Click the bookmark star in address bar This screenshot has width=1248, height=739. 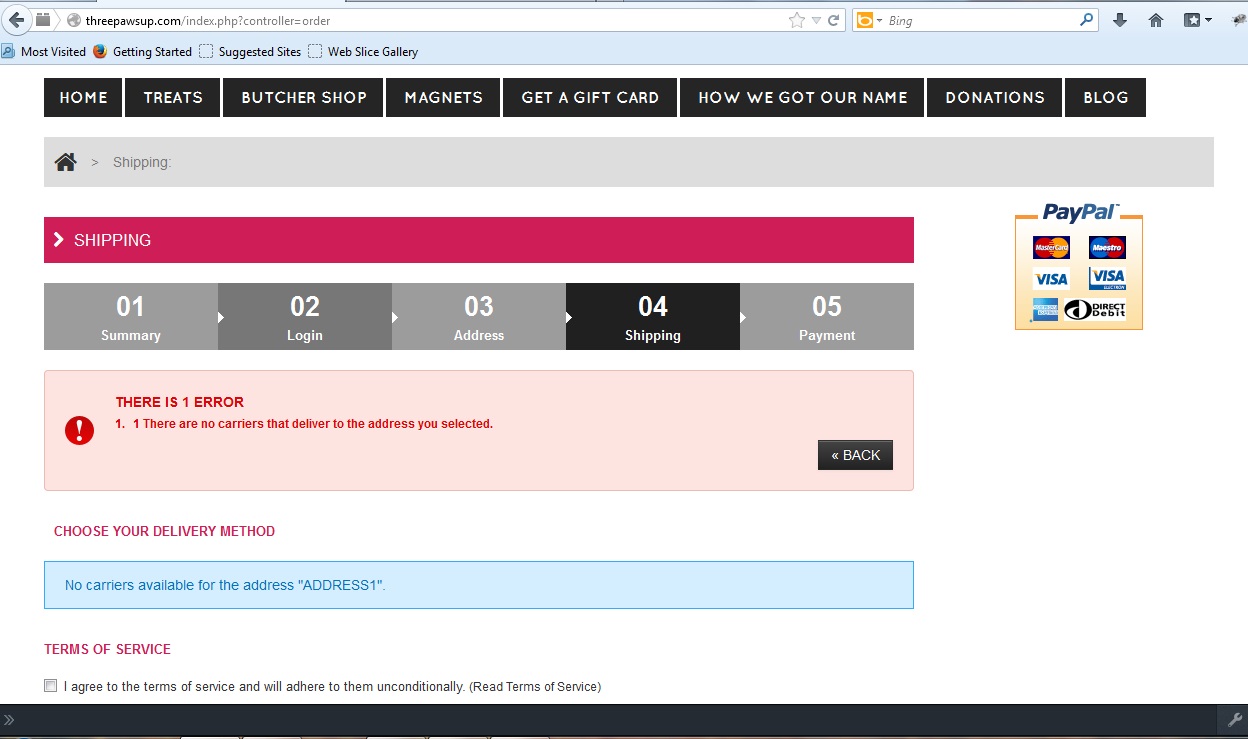coord(796,20)
